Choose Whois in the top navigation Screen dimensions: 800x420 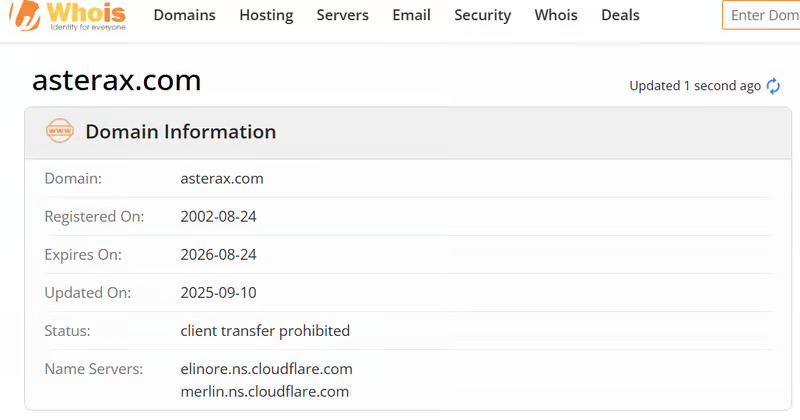click(x=556, y=15)
